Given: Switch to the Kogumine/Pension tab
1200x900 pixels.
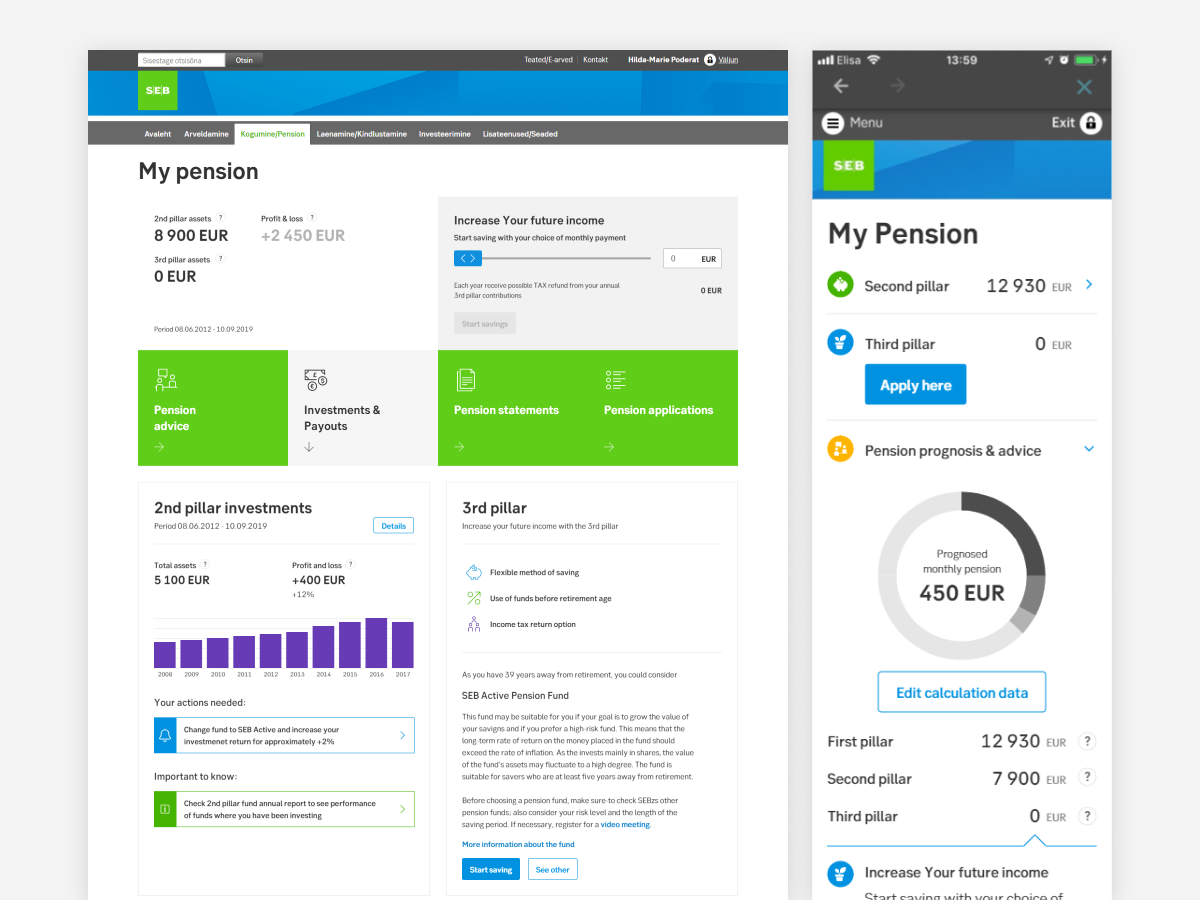Looking at the screenshot, I should click(x=272, y=134).
